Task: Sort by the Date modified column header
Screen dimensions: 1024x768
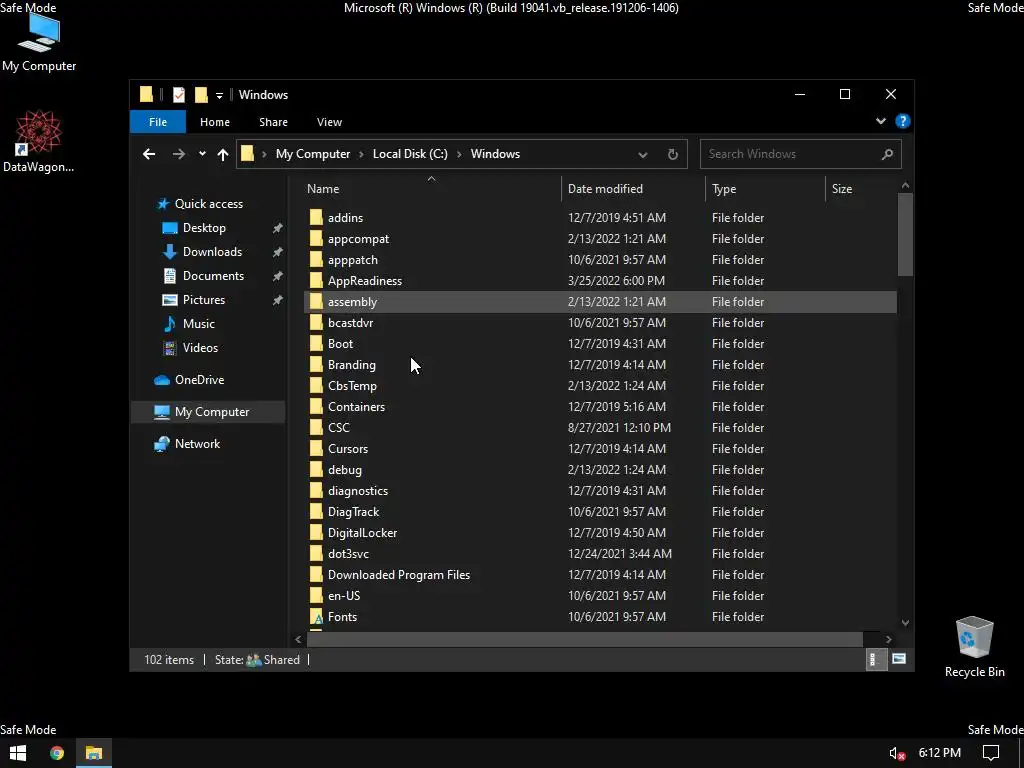Action: point(633,189)
